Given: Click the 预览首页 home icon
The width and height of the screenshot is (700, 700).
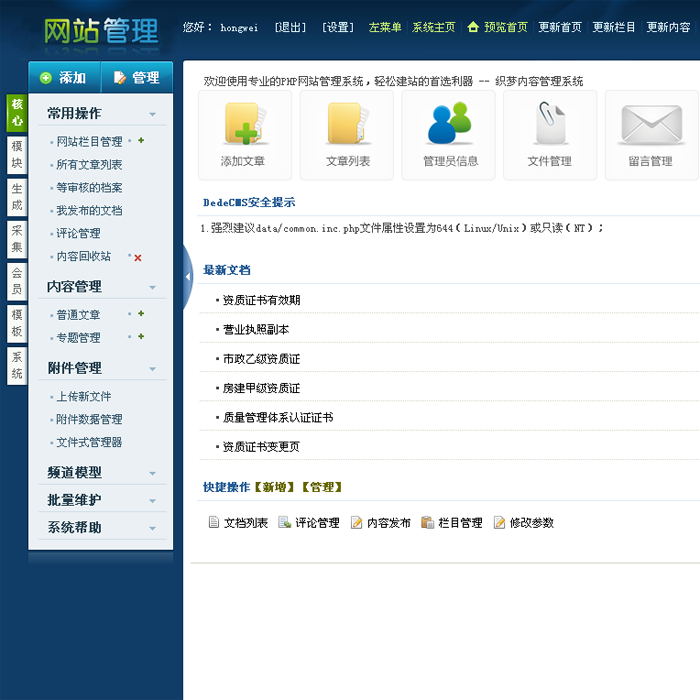Looking at the screenshot, I should [x=473, y=27].
